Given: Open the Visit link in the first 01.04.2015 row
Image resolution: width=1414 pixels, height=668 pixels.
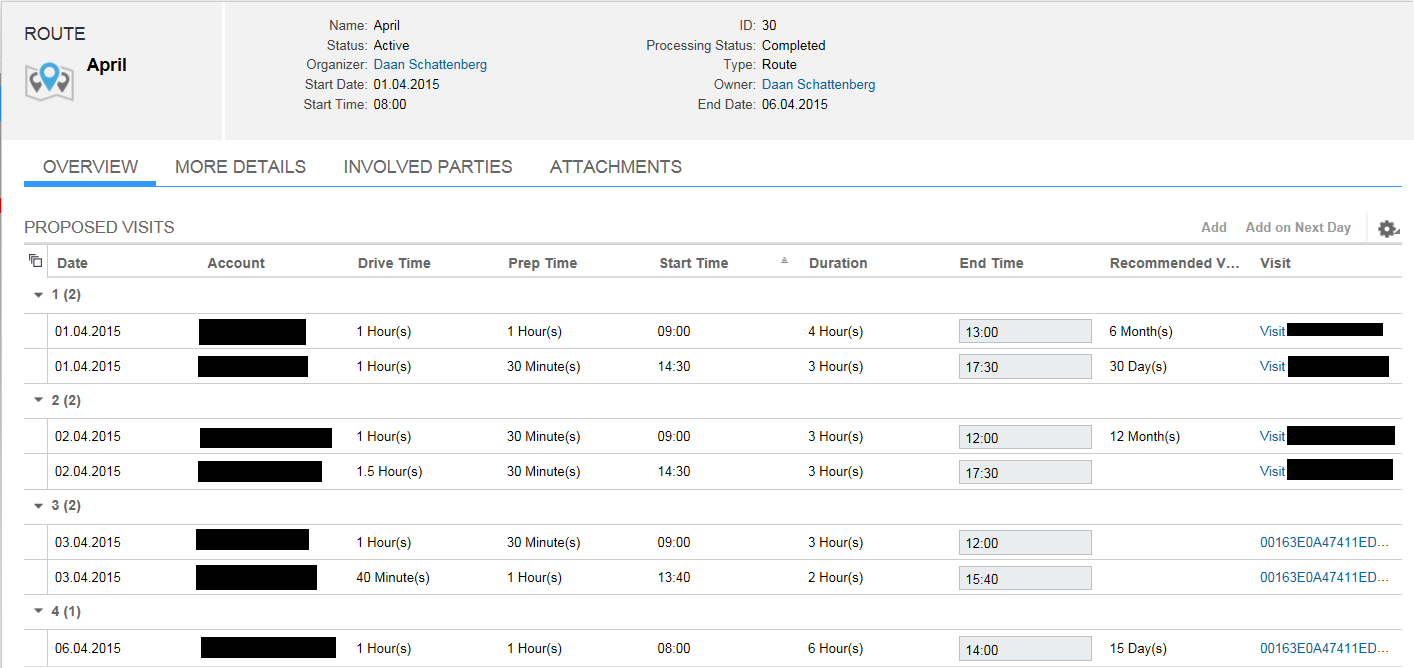Looking at the screenshot, I should pos(1271,330).
